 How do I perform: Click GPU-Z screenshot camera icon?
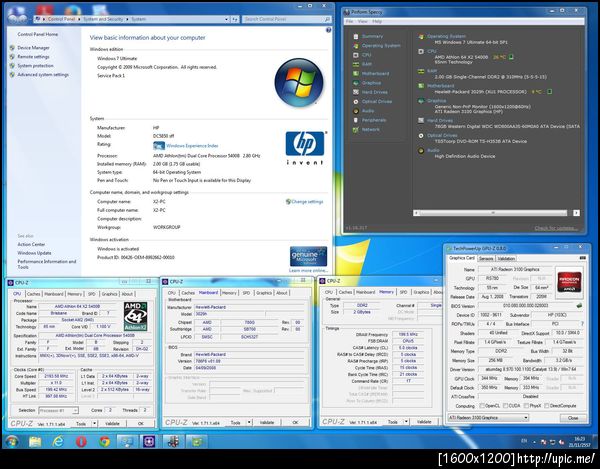click(582, 258)
